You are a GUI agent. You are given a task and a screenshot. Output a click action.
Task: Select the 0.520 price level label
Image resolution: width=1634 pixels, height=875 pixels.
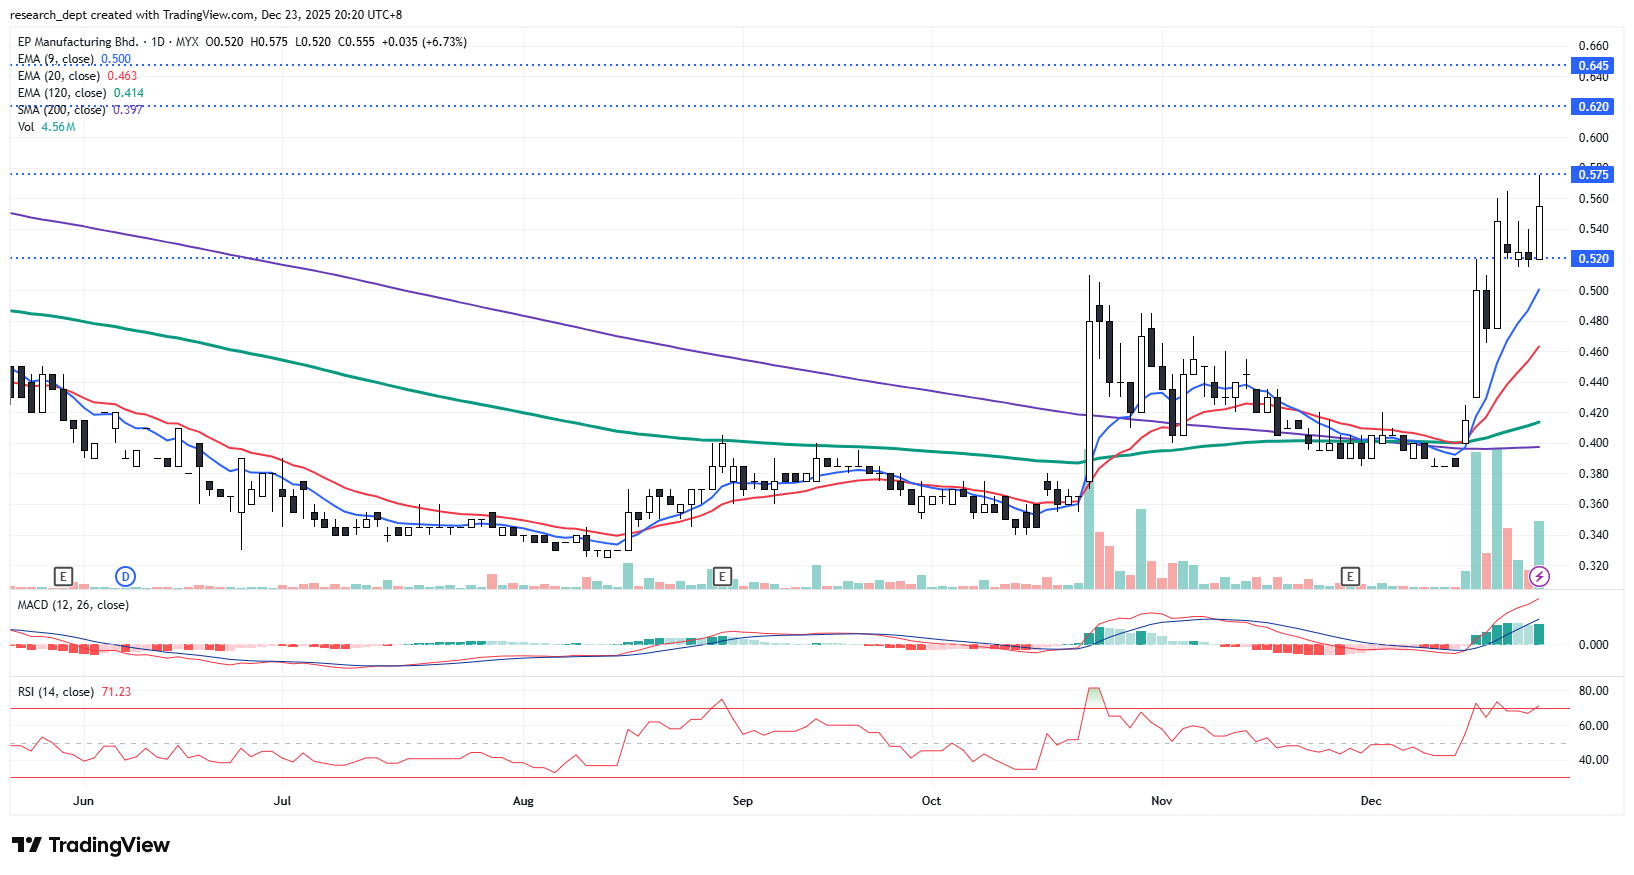click(x=1593, y=258)
